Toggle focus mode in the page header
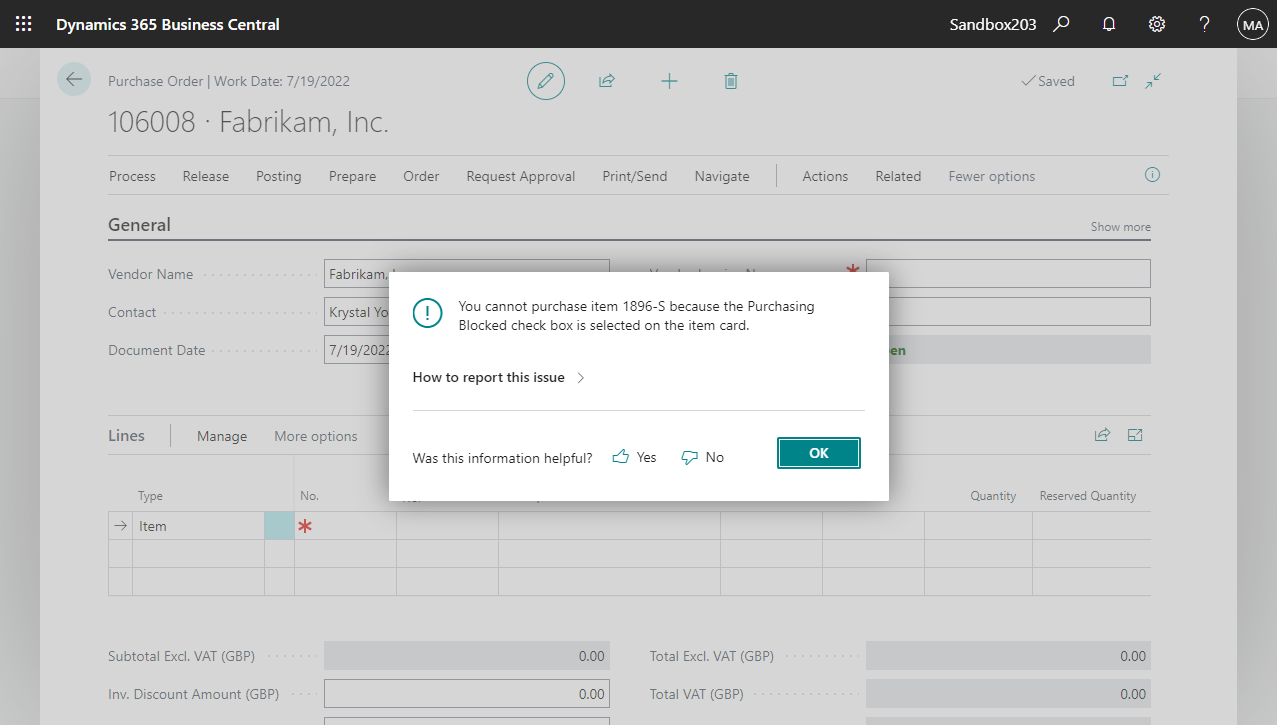Image resolution: width=1277 pixels, height=725 pixels. click(1152, 80)
